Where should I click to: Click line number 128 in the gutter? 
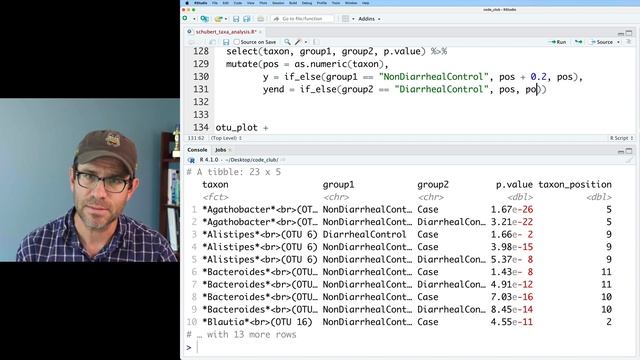(x=201, y=51)
